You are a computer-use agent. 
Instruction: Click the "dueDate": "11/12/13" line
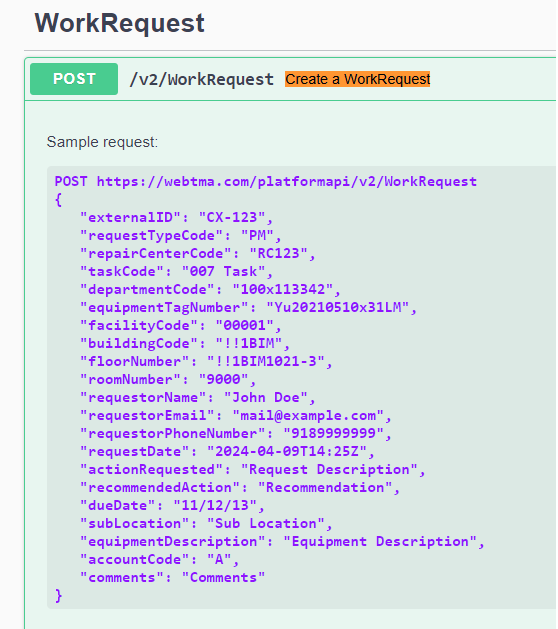[172, 505]
